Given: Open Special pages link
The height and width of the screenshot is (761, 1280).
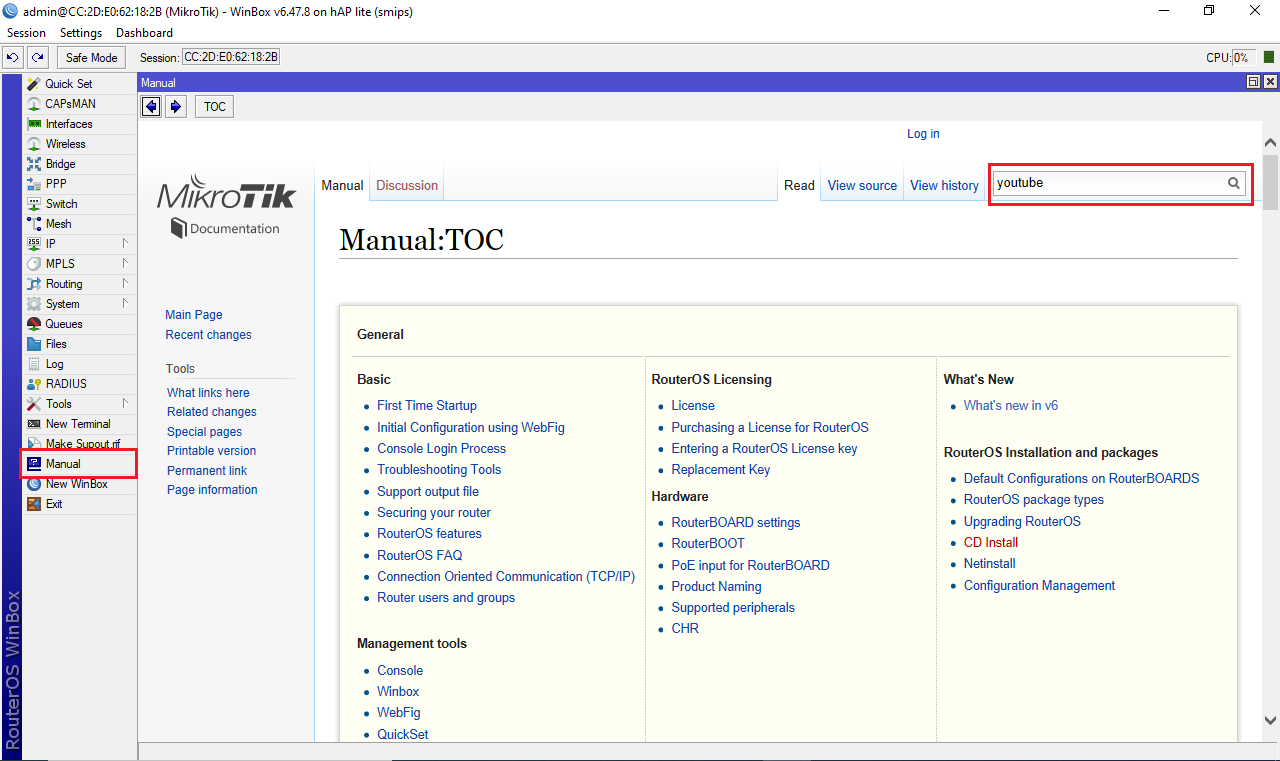Looking at the screenshot, I should pyautogui.click(x=204, y=432).
